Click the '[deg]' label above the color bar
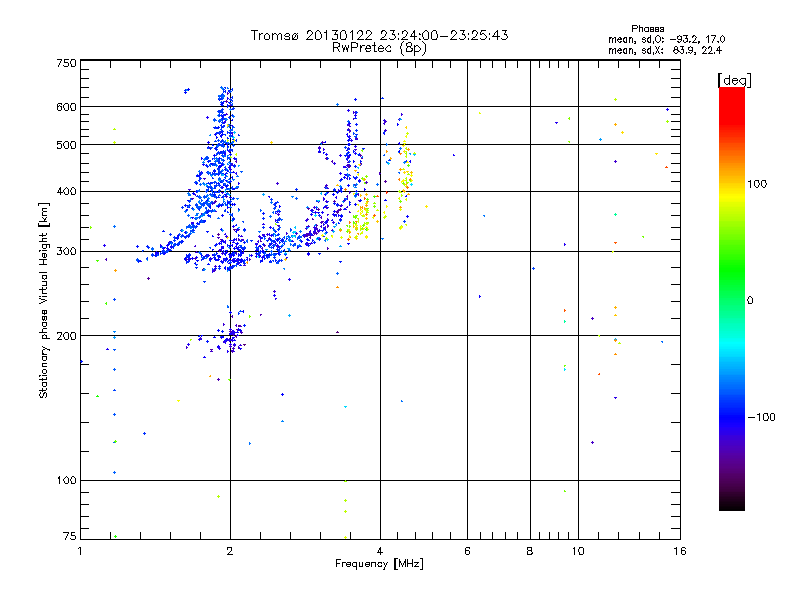 click(734, 80)
